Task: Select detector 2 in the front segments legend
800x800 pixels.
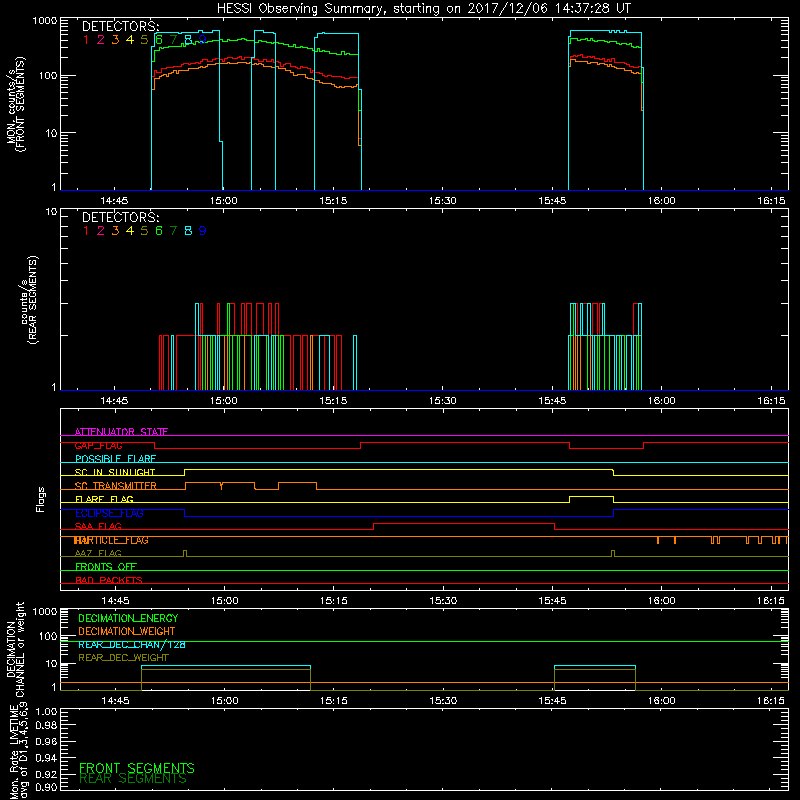Action: 101,40
